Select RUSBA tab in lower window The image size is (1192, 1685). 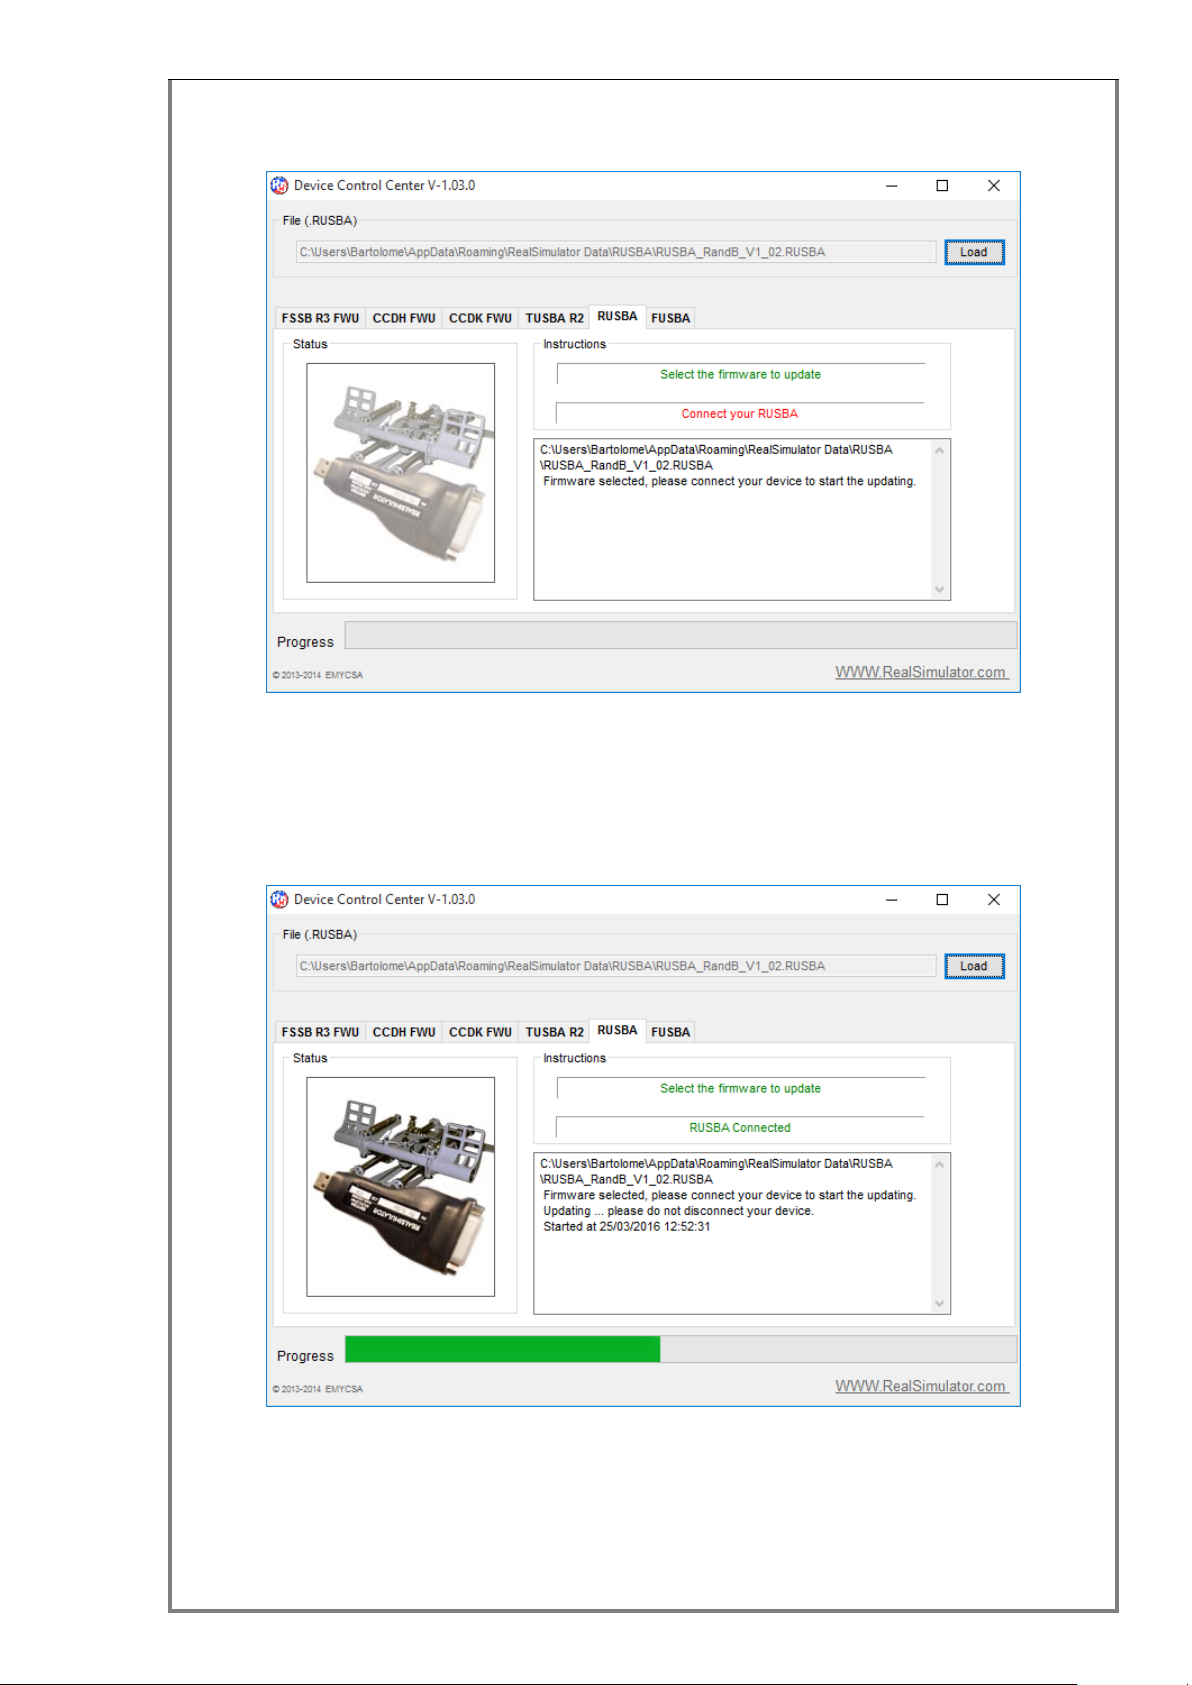click(617, 1030)
